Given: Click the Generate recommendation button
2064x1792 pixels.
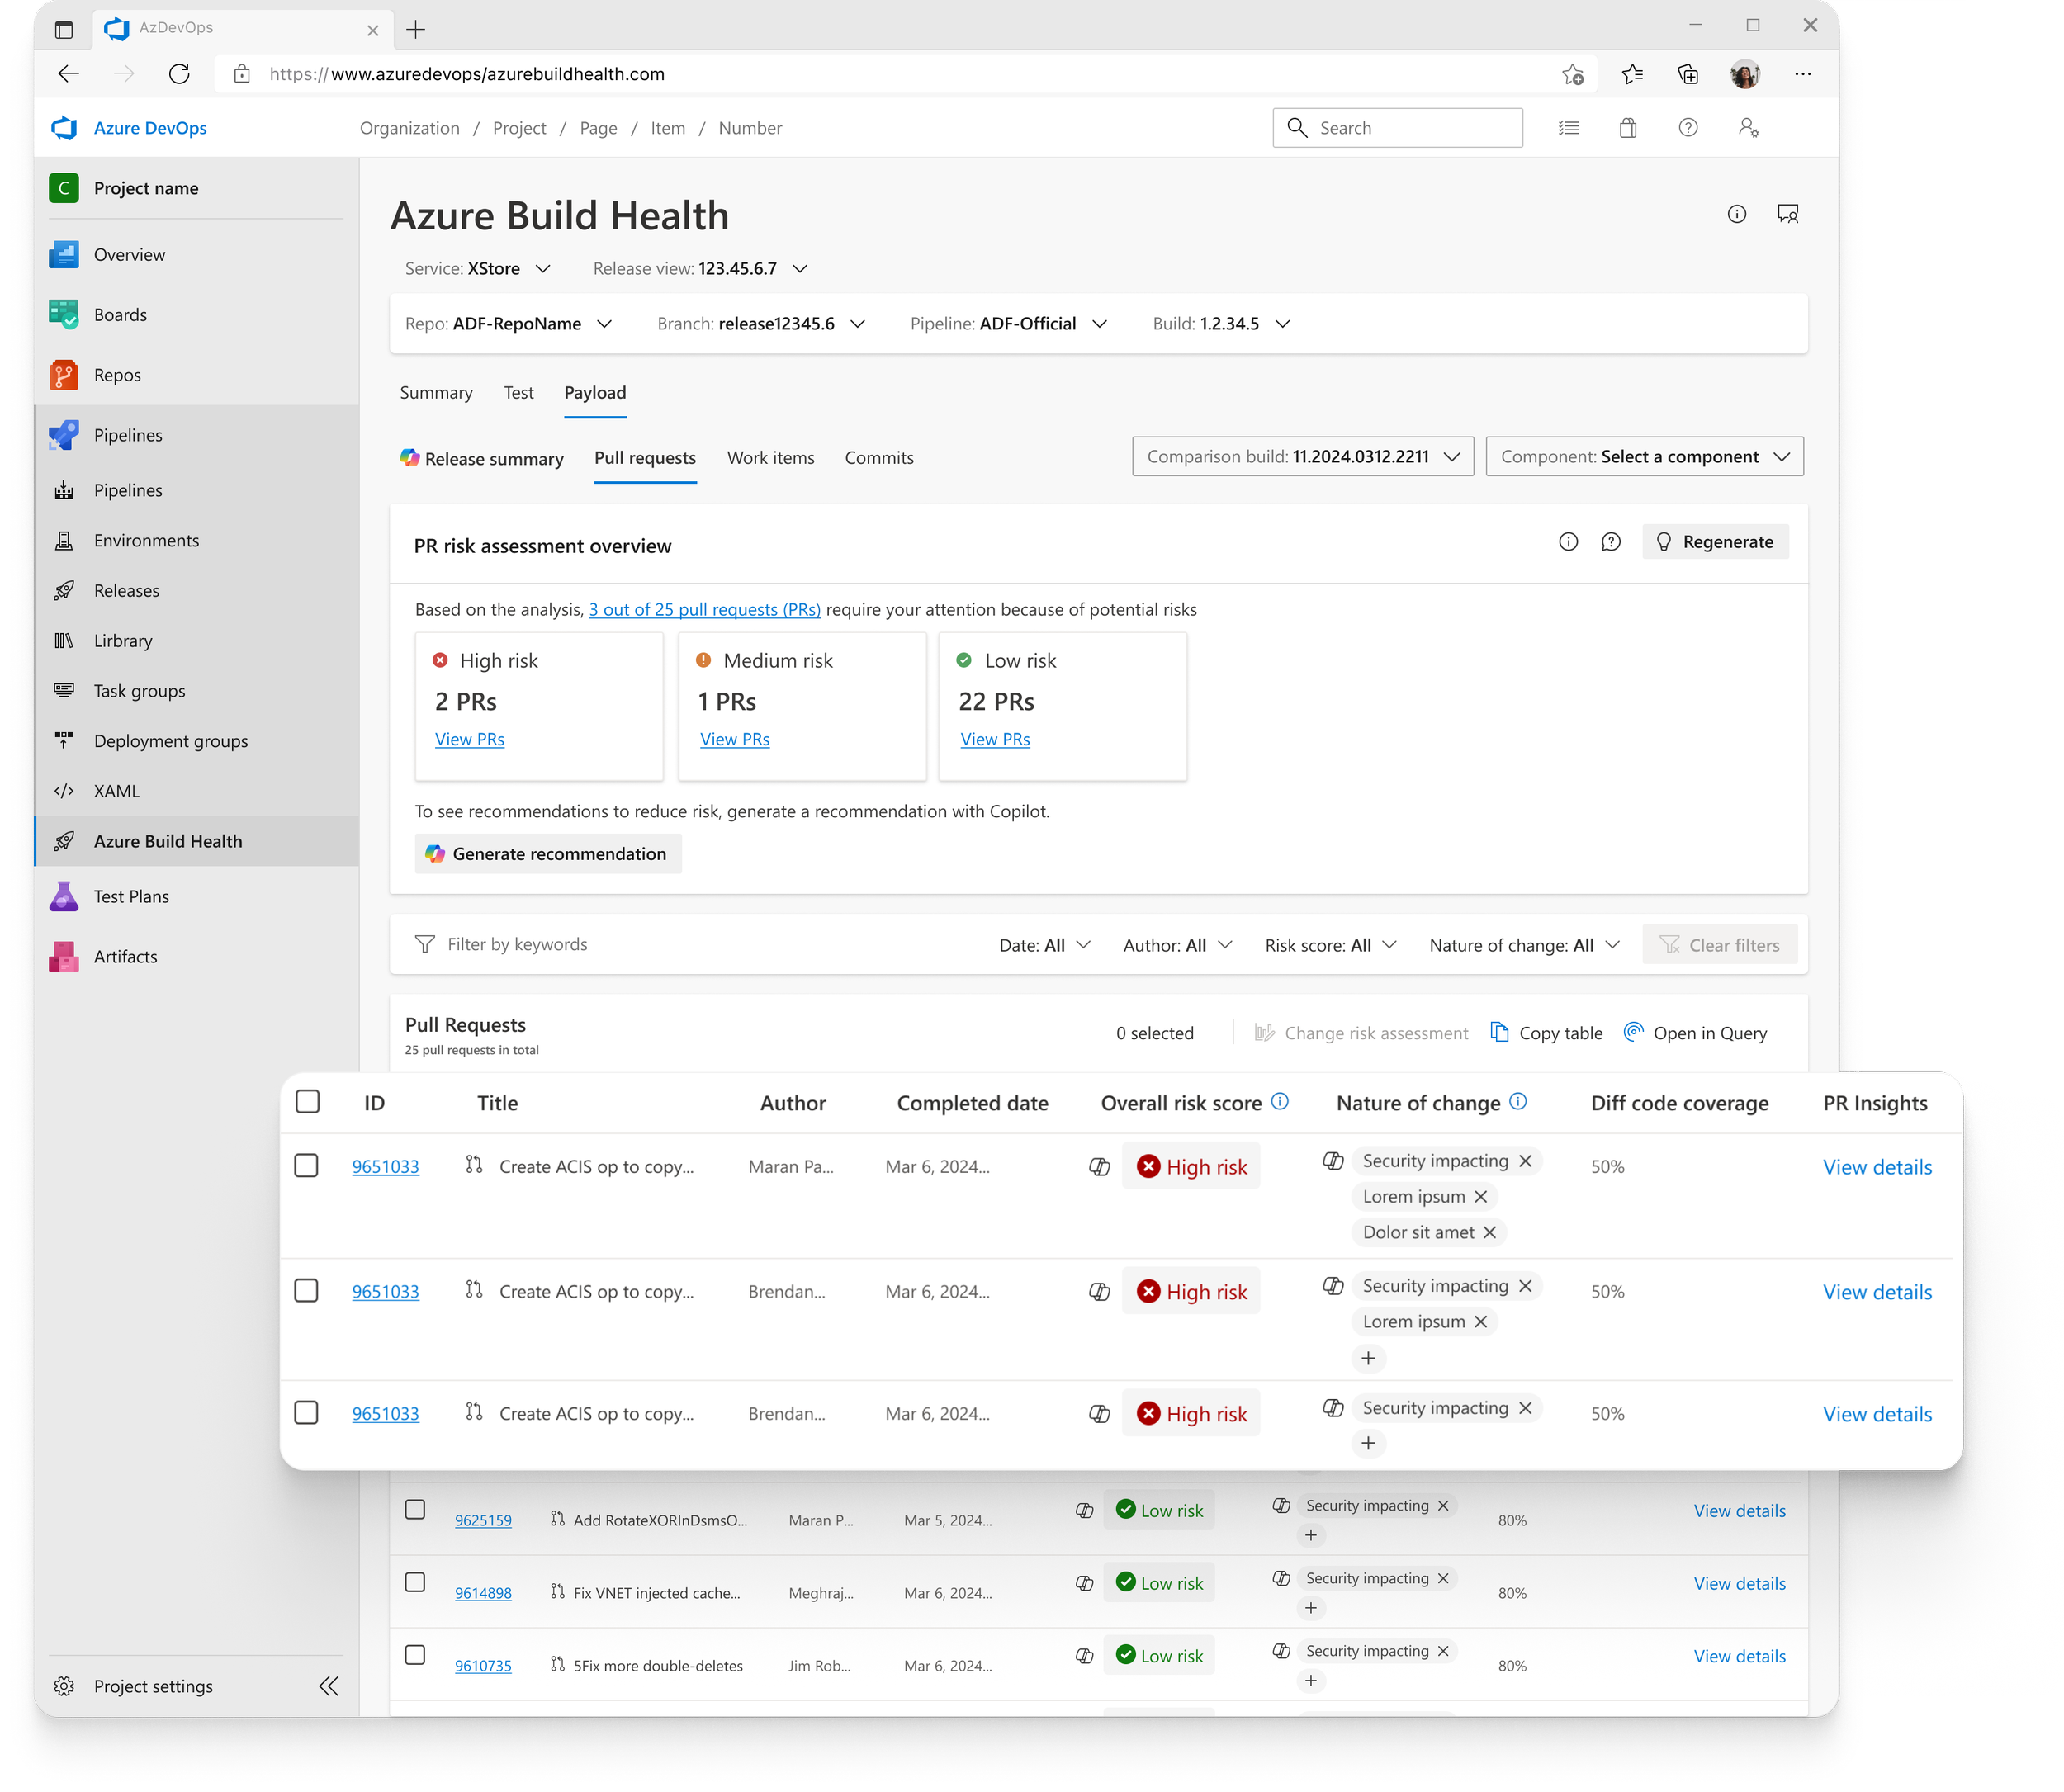Looking at the screenshot, I should click(x=548, y=854).
